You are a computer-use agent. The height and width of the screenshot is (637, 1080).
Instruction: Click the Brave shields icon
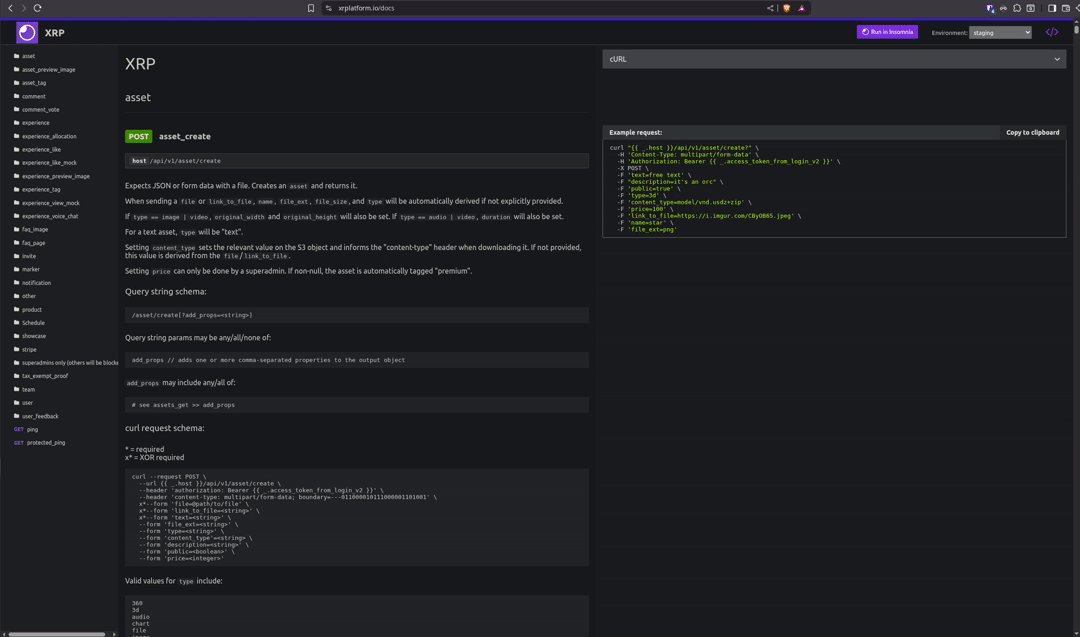[x=786, y=8]
